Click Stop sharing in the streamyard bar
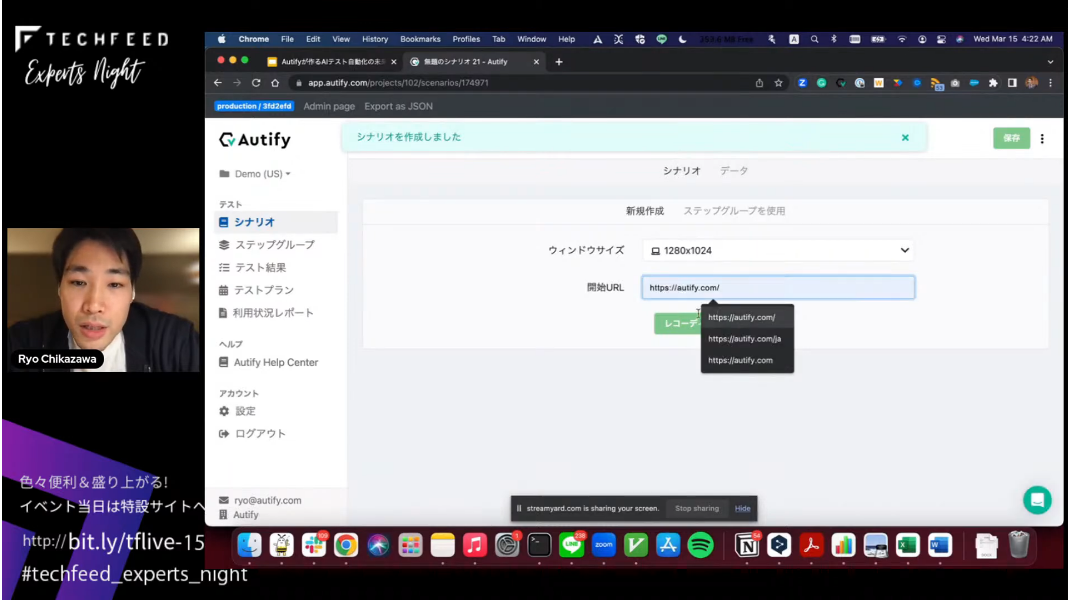Screen dimensions: 1069x600 tap(696, 509)
